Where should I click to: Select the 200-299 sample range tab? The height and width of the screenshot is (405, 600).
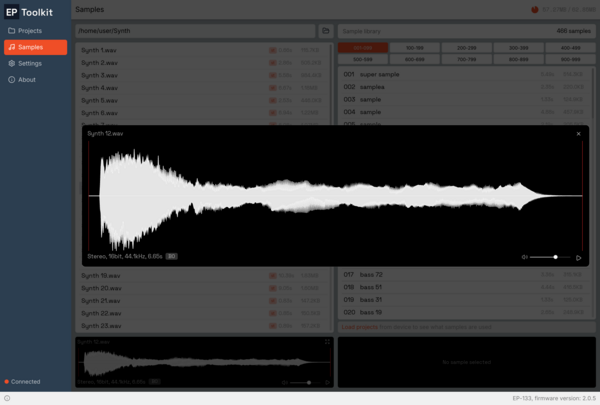coord(466,48)
